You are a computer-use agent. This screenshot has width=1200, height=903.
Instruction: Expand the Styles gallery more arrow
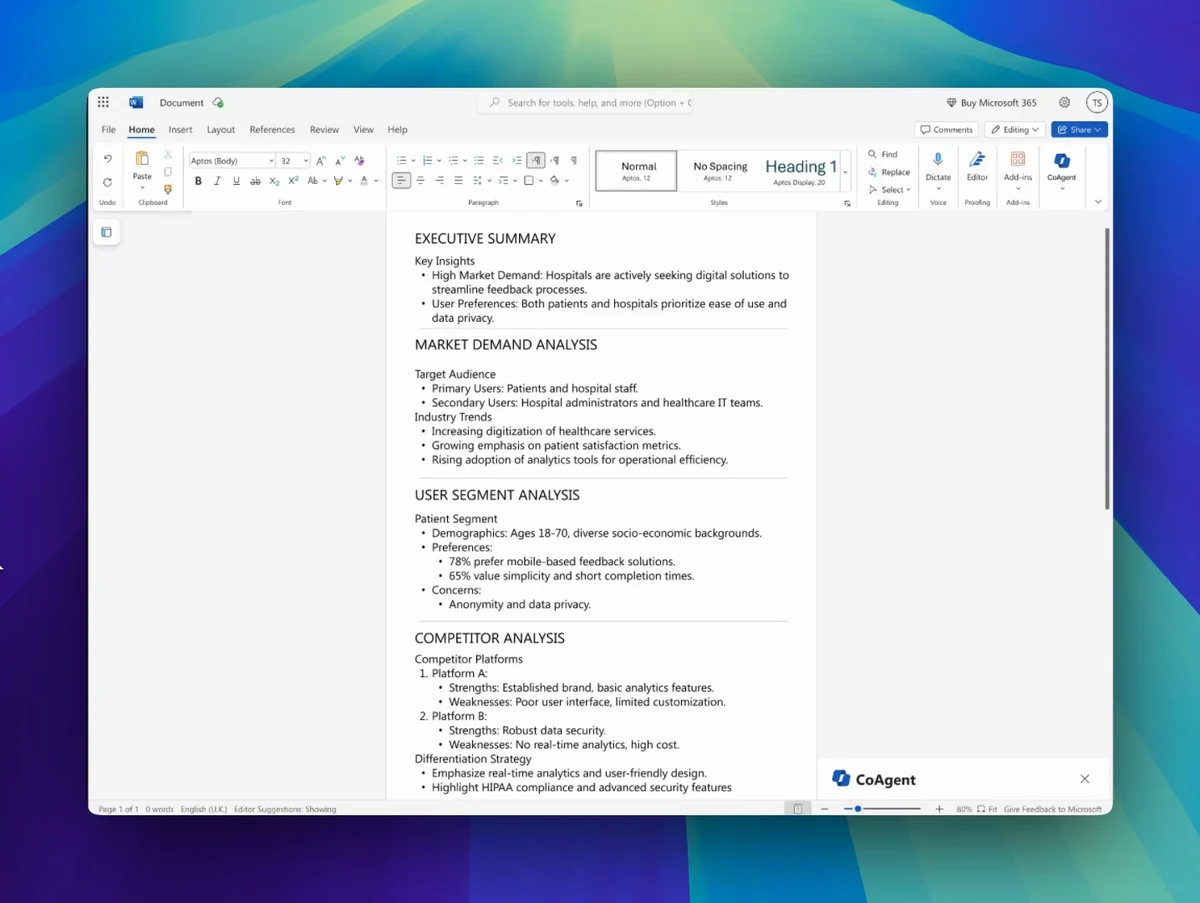[845, 172]
